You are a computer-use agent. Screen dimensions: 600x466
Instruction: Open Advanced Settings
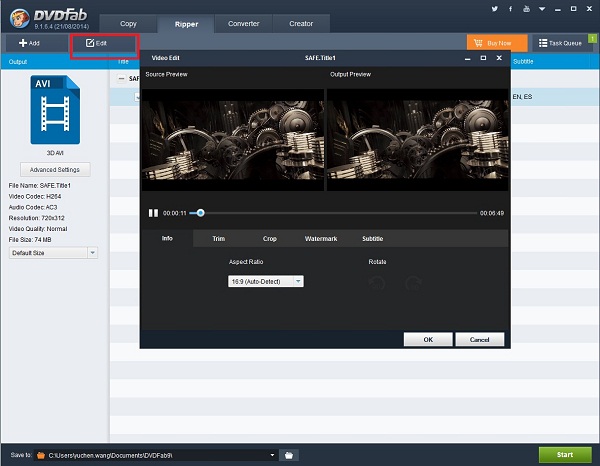(x=55, y=169)
